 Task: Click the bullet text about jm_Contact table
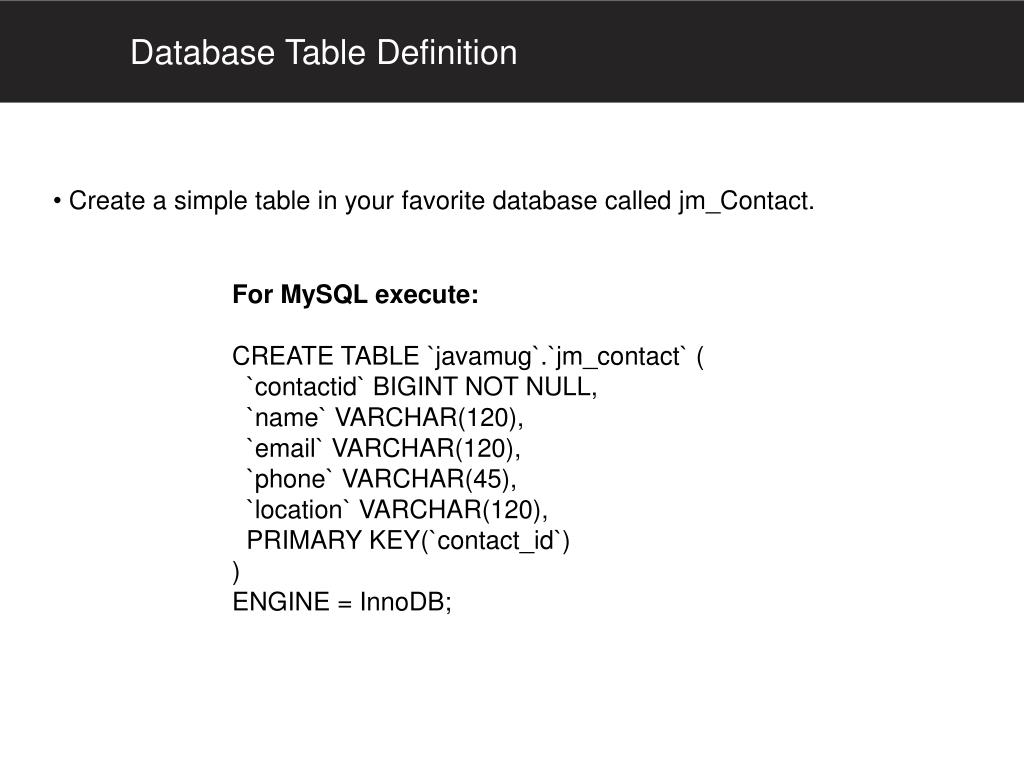tap(441, 200)
